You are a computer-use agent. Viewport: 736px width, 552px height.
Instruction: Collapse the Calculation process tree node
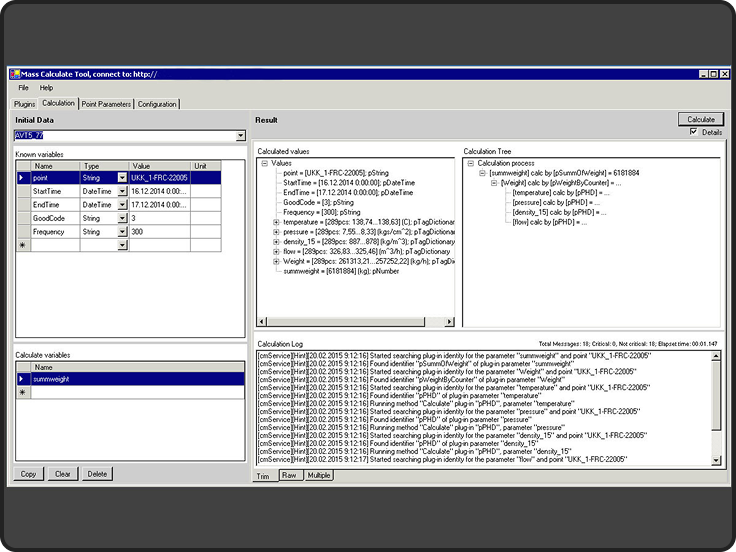tap(470, 163)
